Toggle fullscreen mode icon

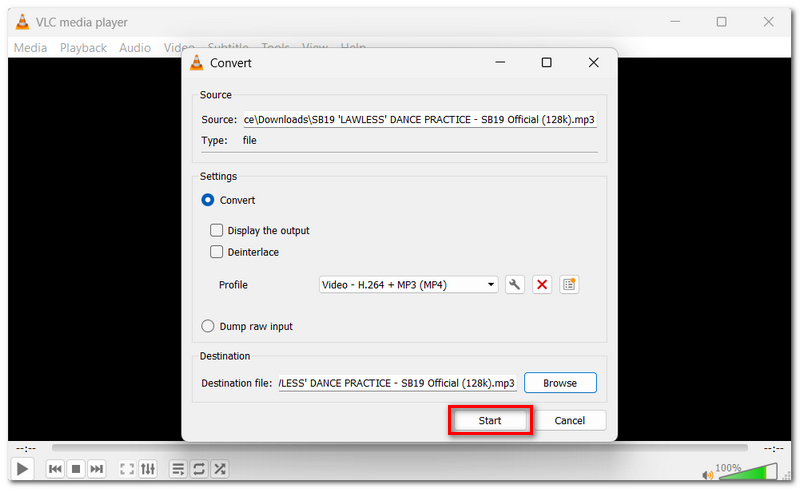click(127, 469)
